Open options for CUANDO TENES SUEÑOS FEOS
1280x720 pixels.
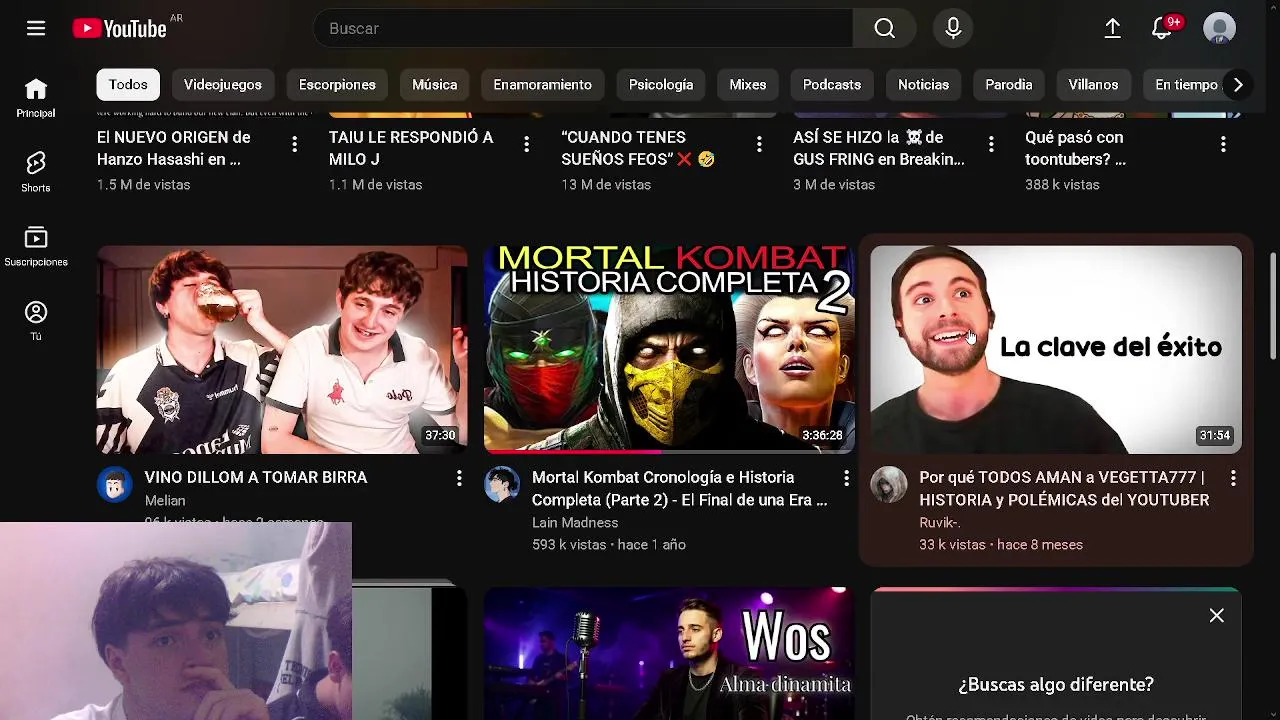coord(759,145)
